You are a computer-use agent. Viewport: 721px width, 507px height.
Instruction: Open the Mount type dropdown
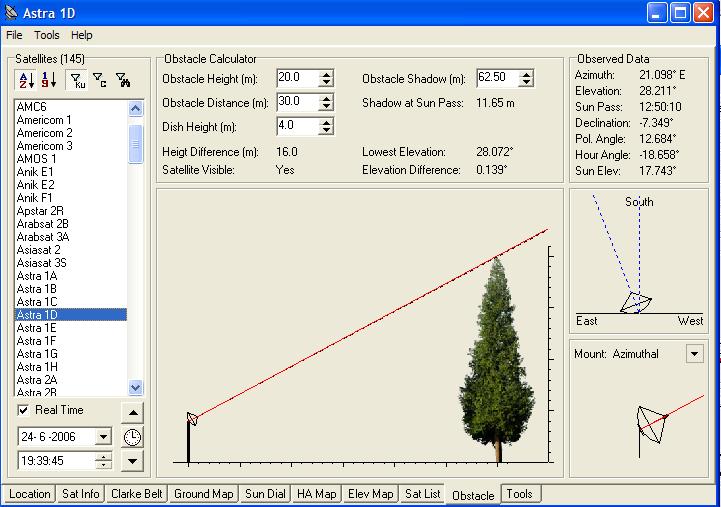[x=695, y=354]
